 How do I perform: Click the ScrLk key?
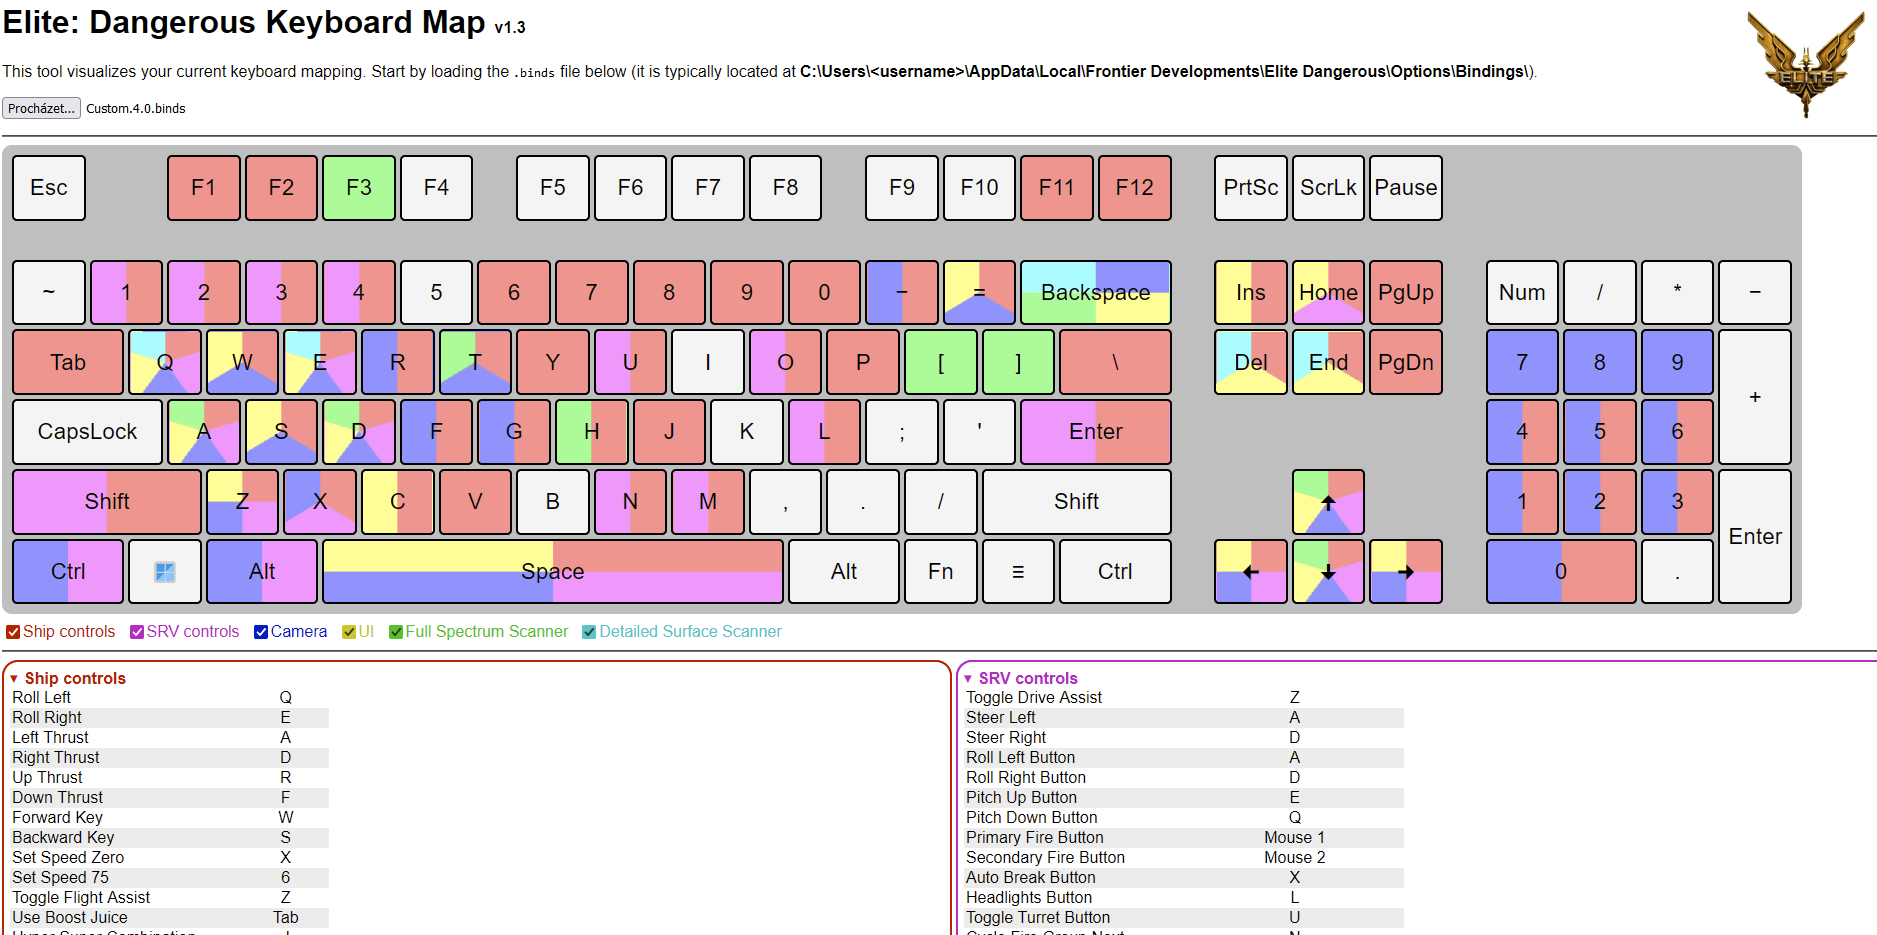(x=1328, y=188)
